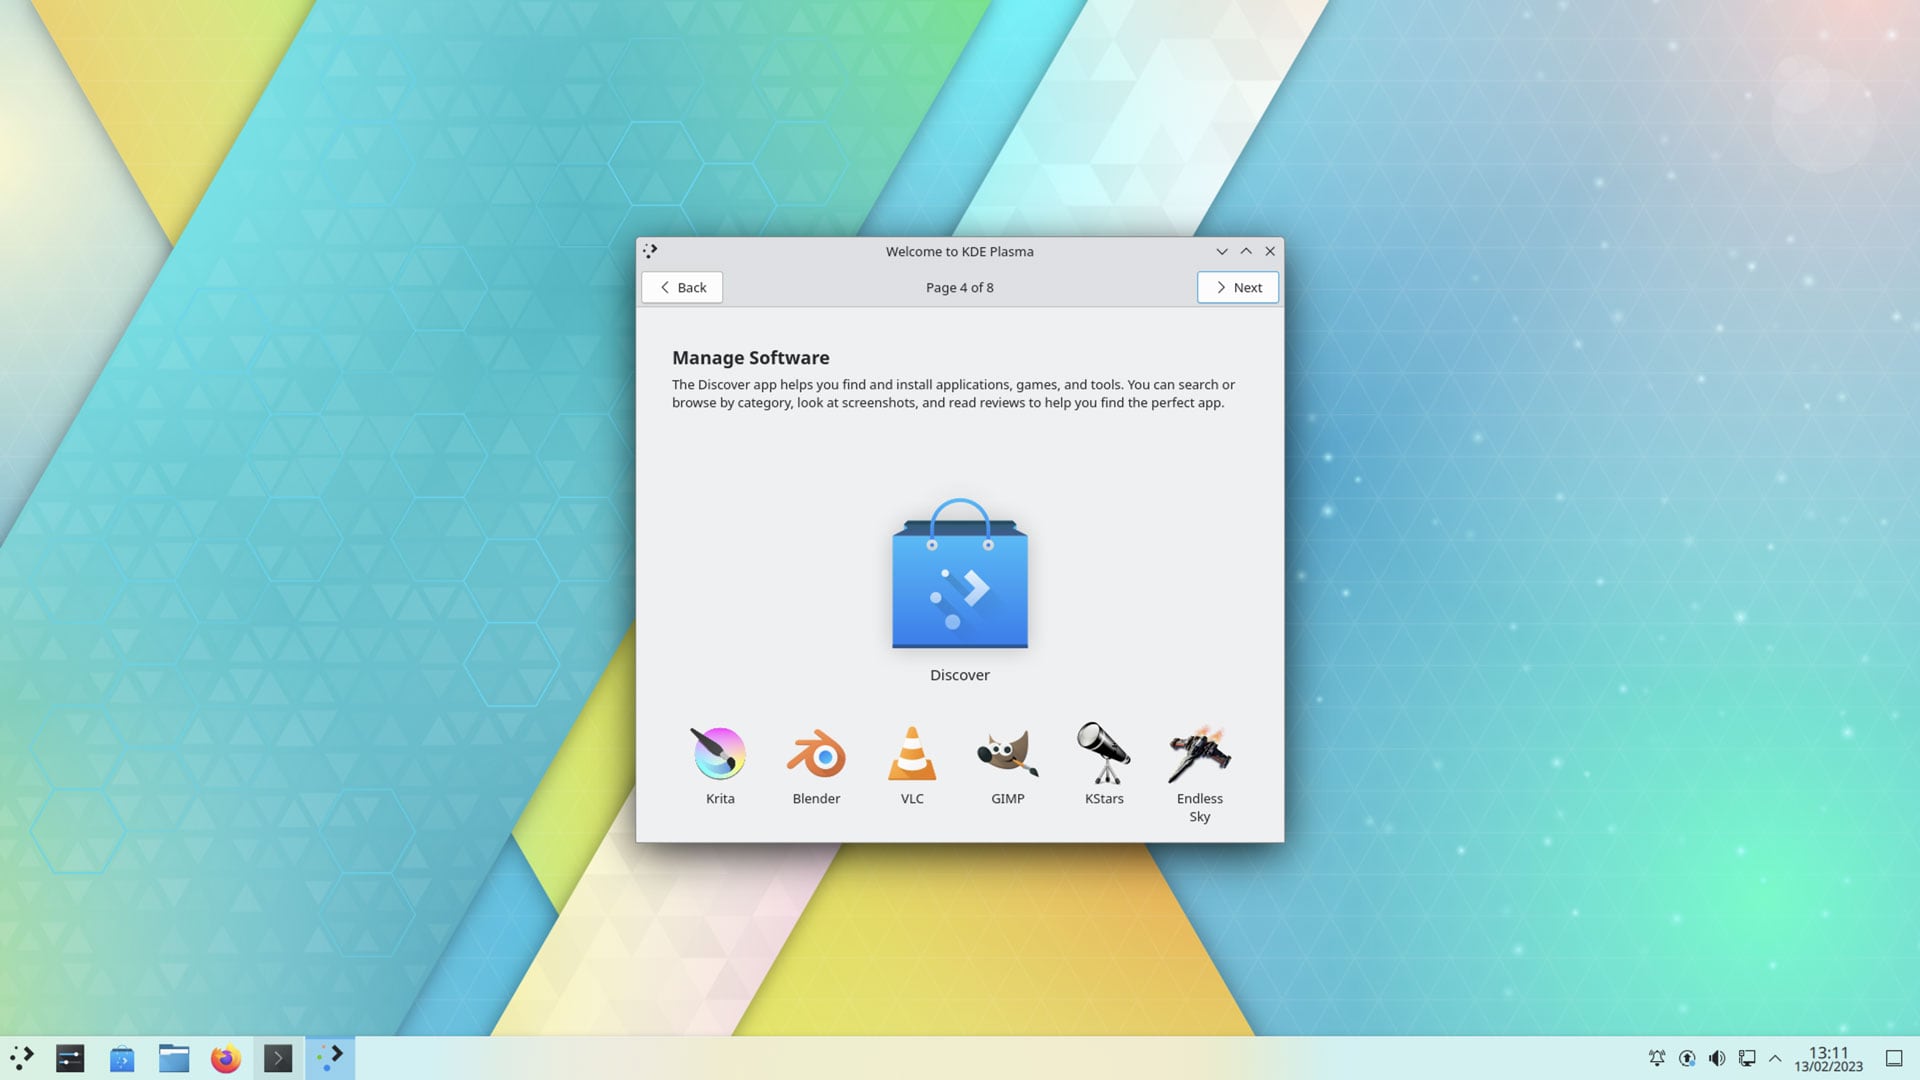Select the Blender app icon

(816, 753)
